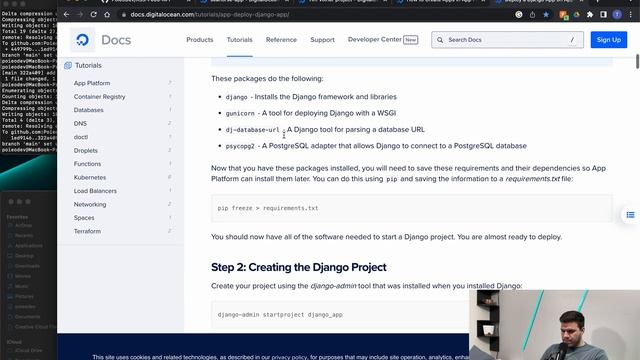Click the Docs title text link
The width and height of the screenshot is (640, 360).
click(x=116, y=40)
